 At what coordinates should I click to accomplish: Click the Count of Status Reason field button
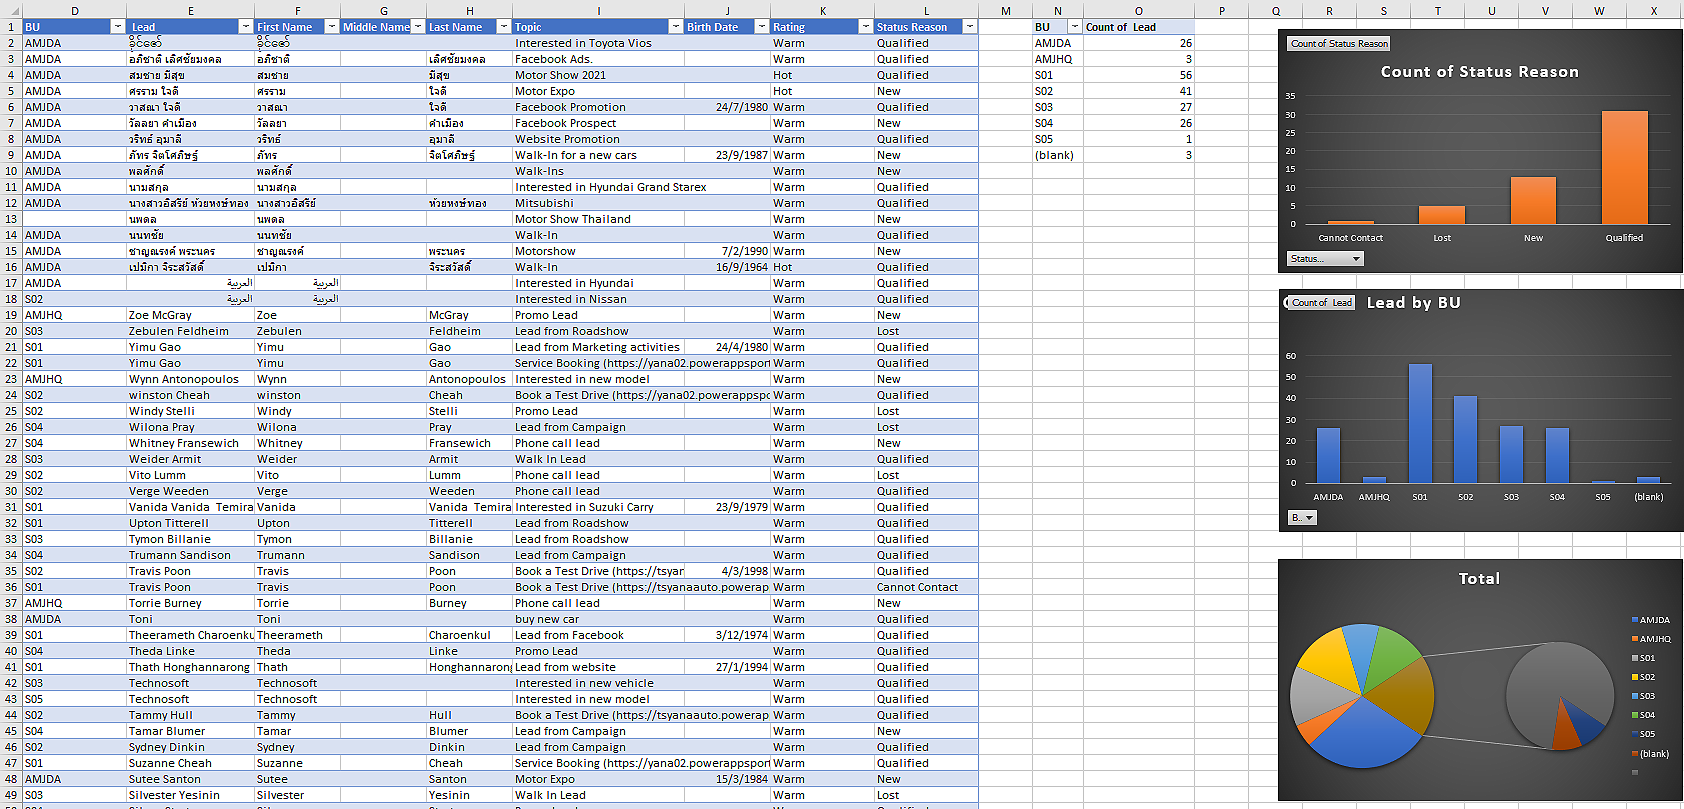[x=1339, y=44]
